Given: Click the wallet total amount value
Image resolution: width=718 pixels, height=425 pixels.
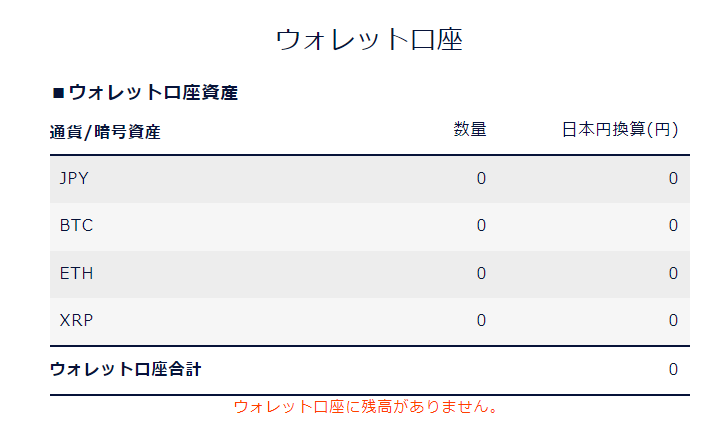Looking at the screenshot, I should tap(673, 369).
